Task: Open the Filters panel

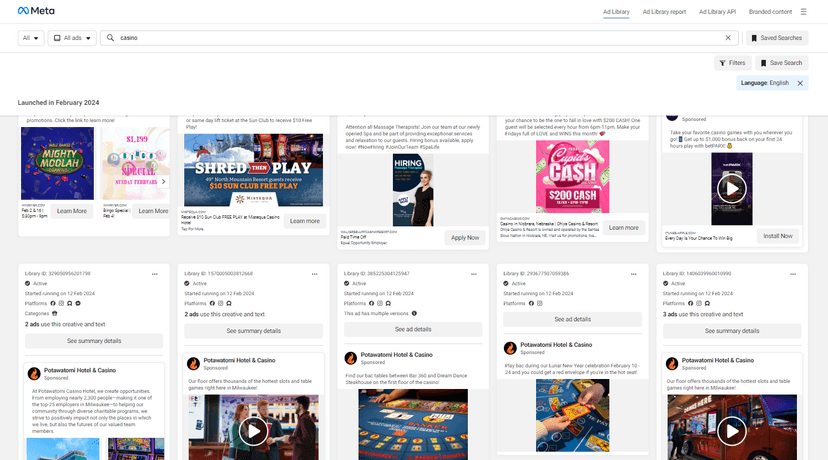Action: click(732, 63)
